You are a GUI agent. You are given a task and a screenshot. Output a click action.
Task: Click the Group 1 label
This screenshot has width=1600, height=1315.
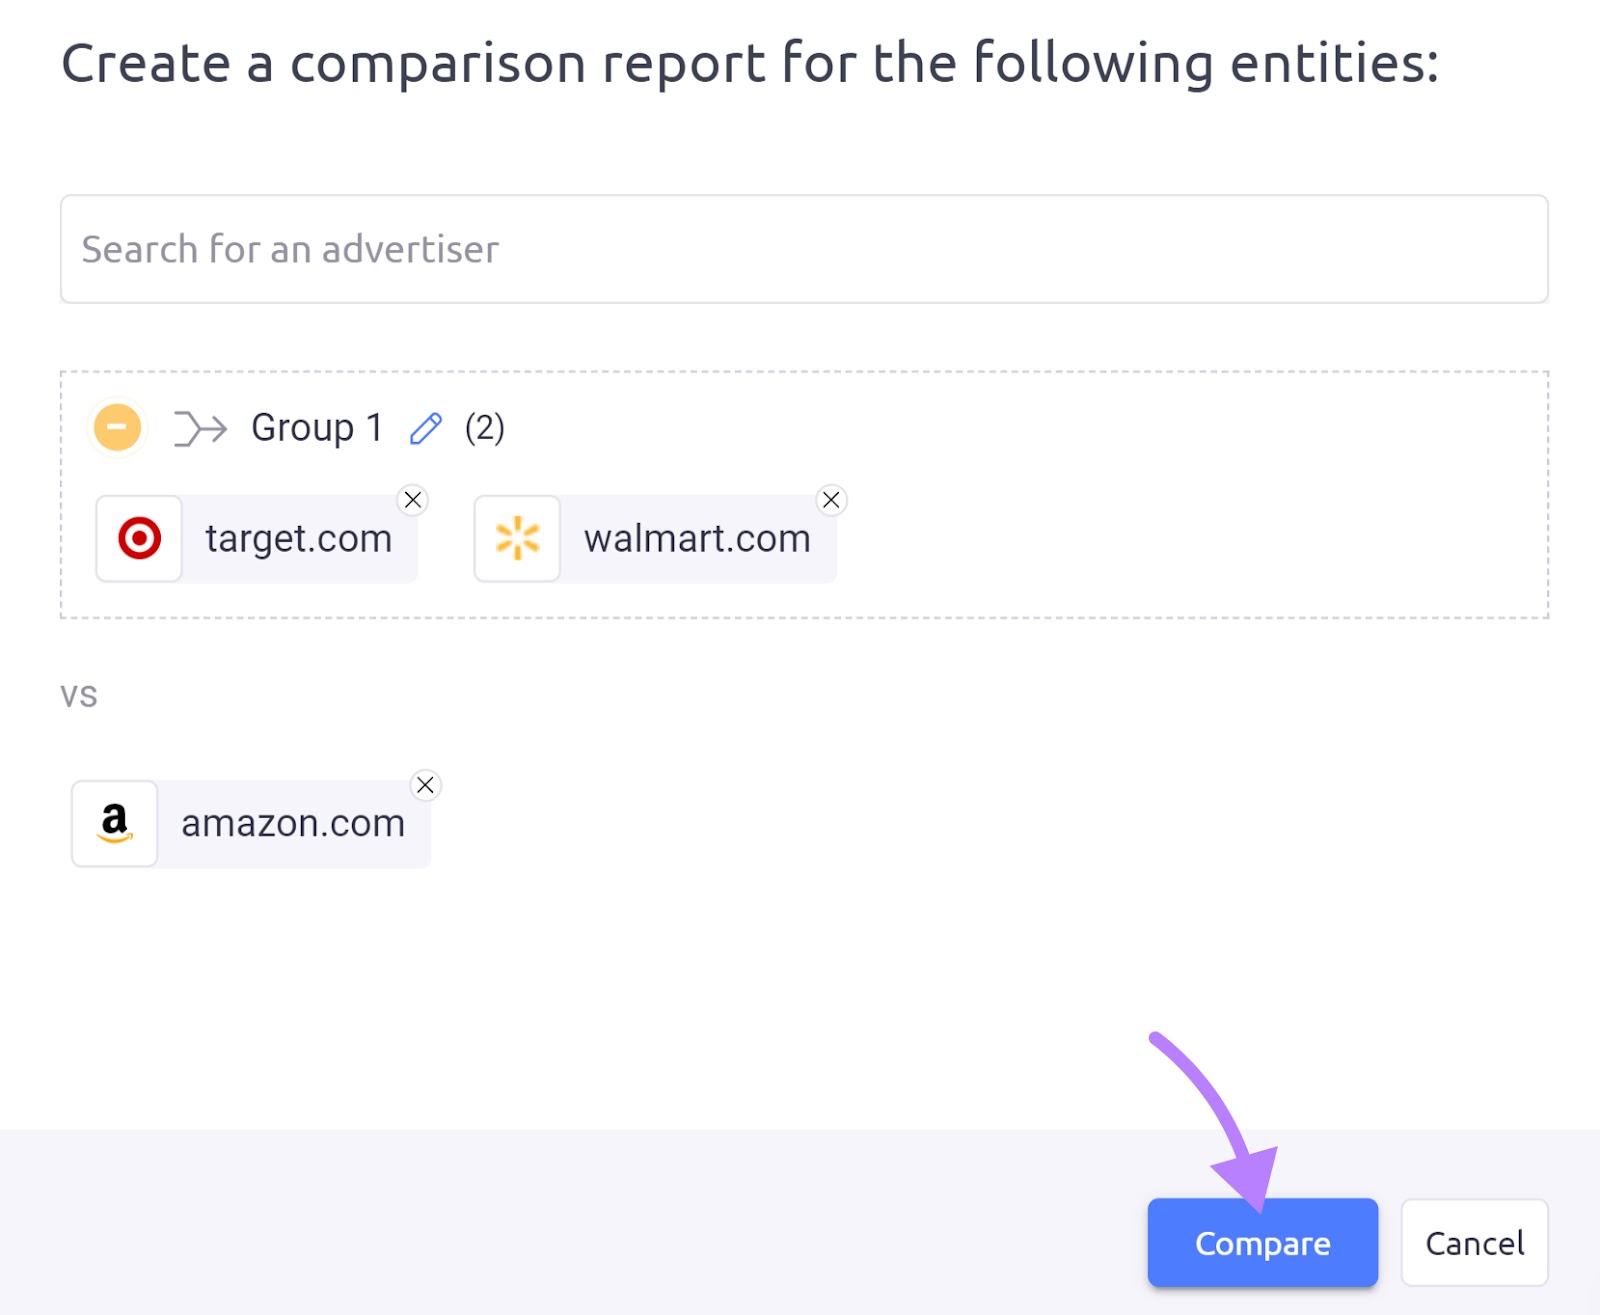(x=315, y=428)
